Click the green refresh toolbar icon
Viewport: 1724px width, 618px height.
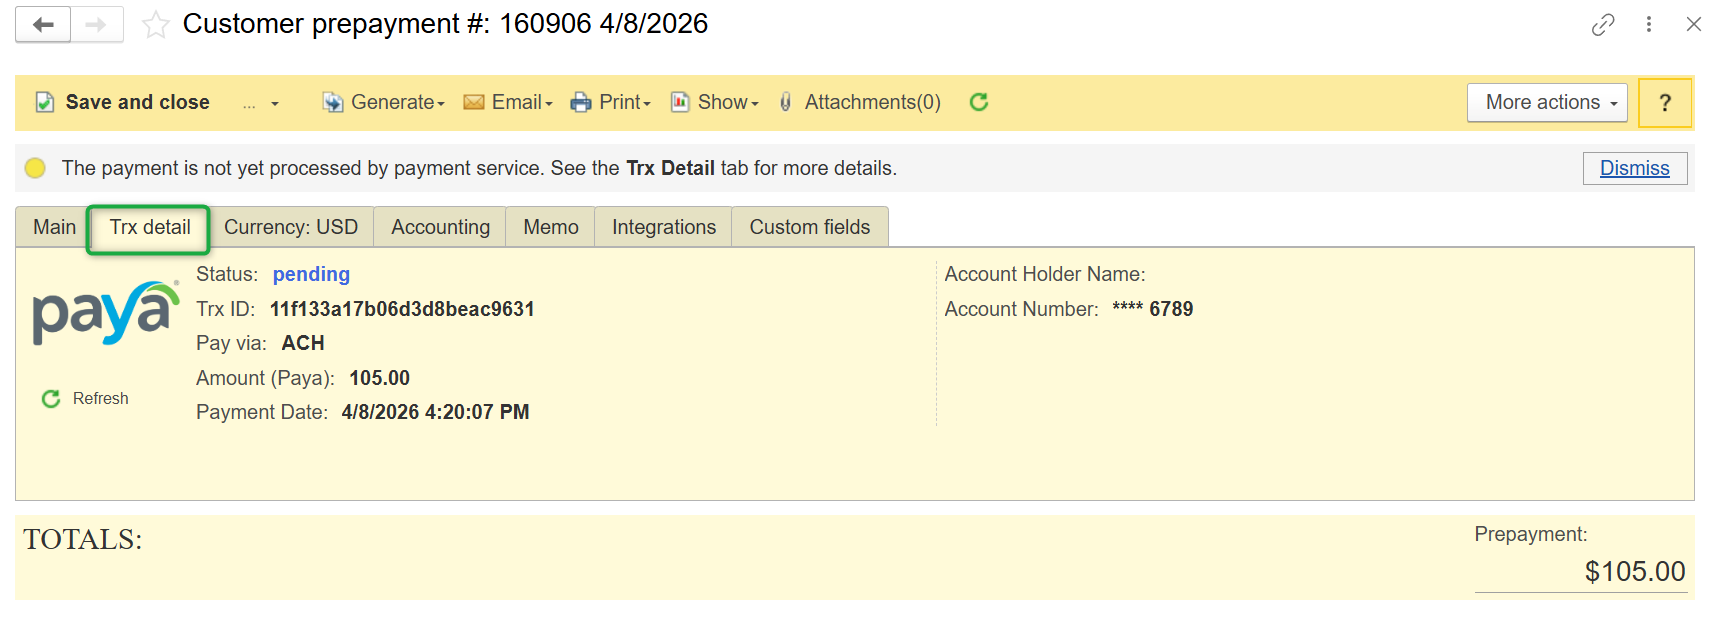tap(979, 102)
